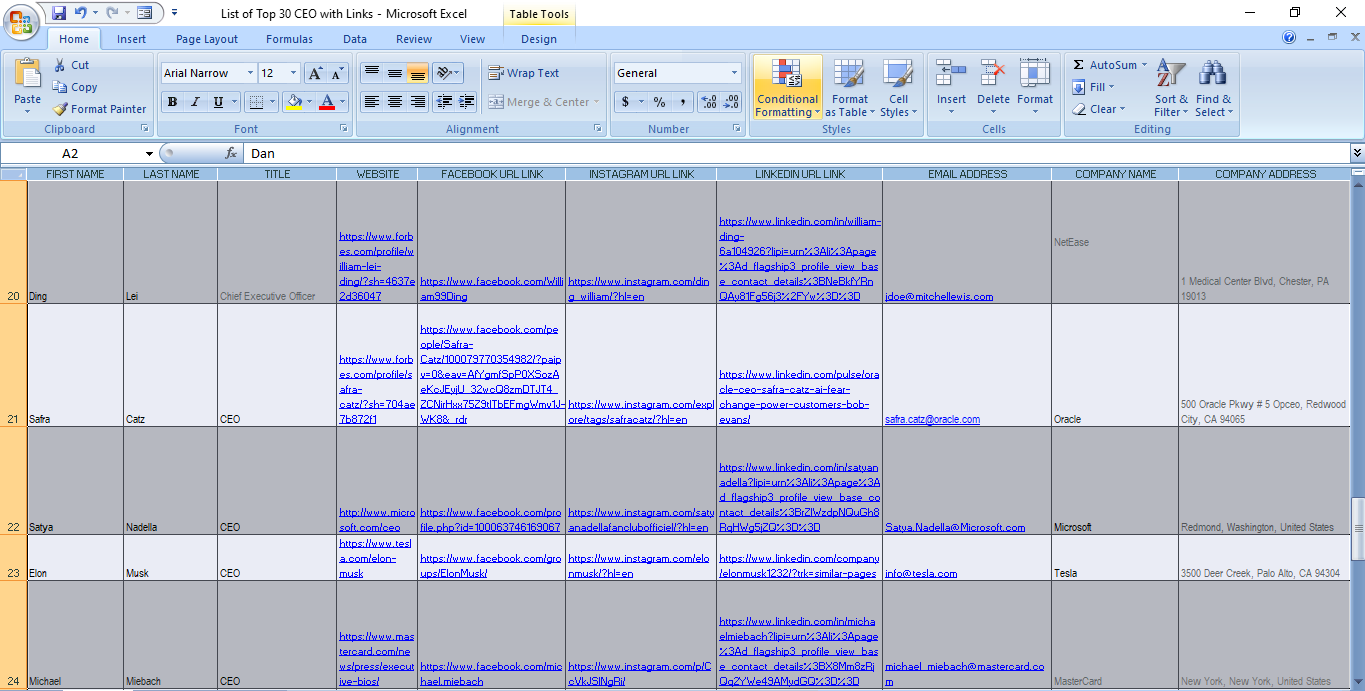Activate the Format Painter
Viewport: 1365px width, 691px height.
pos(99,109)
